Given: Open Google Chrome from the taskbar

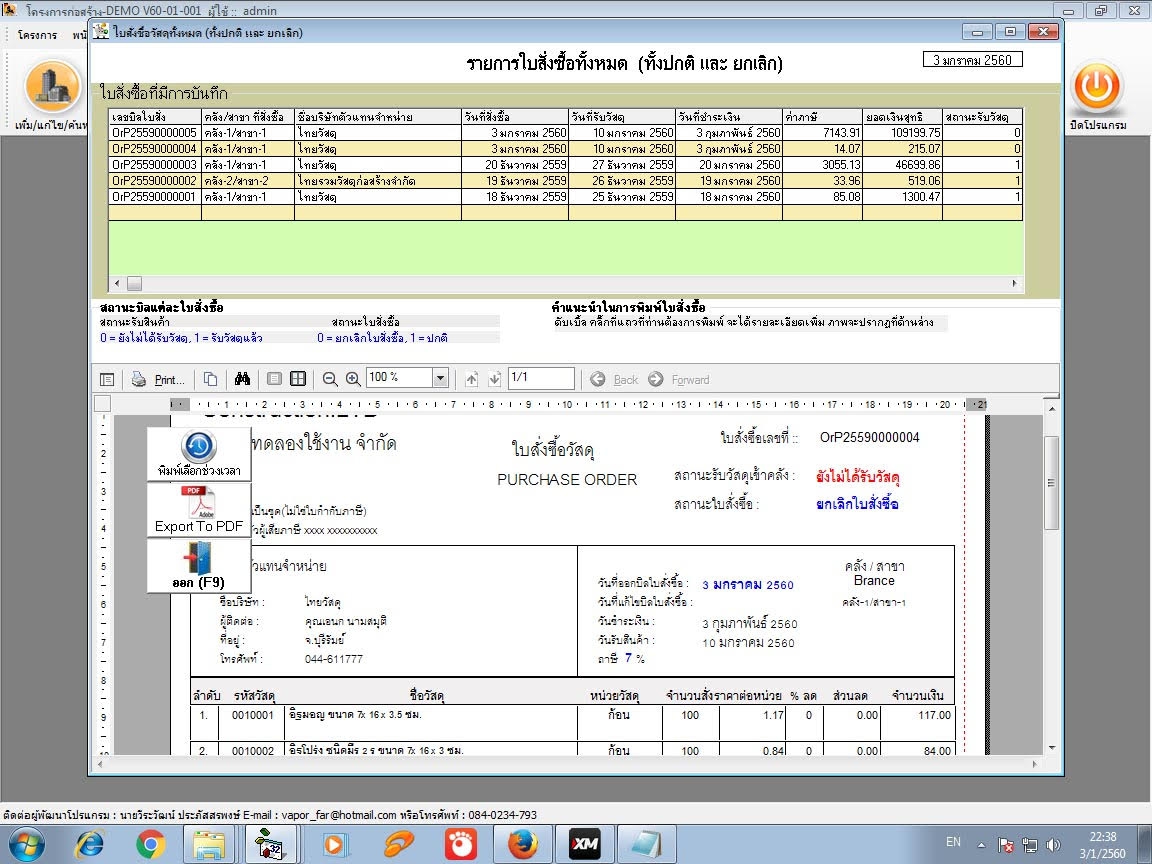Looking at the screenshot, I should pos(151,845).
